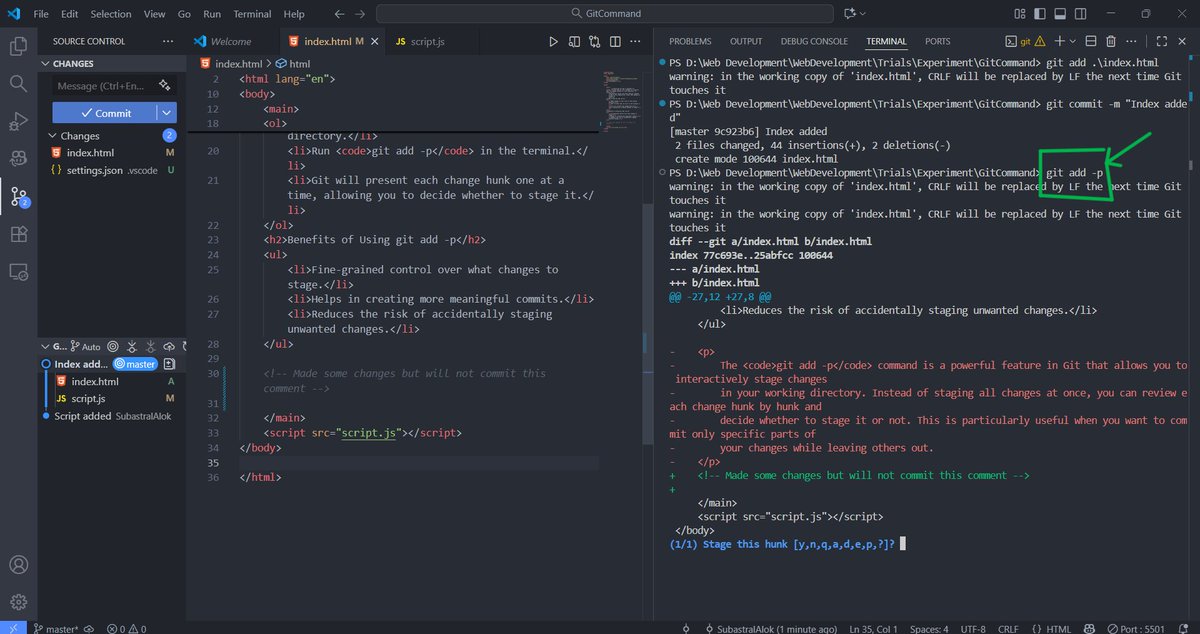Run the file with the play icon
The width and height of the screenshot is (1200, 634).
tap(553, 42)
